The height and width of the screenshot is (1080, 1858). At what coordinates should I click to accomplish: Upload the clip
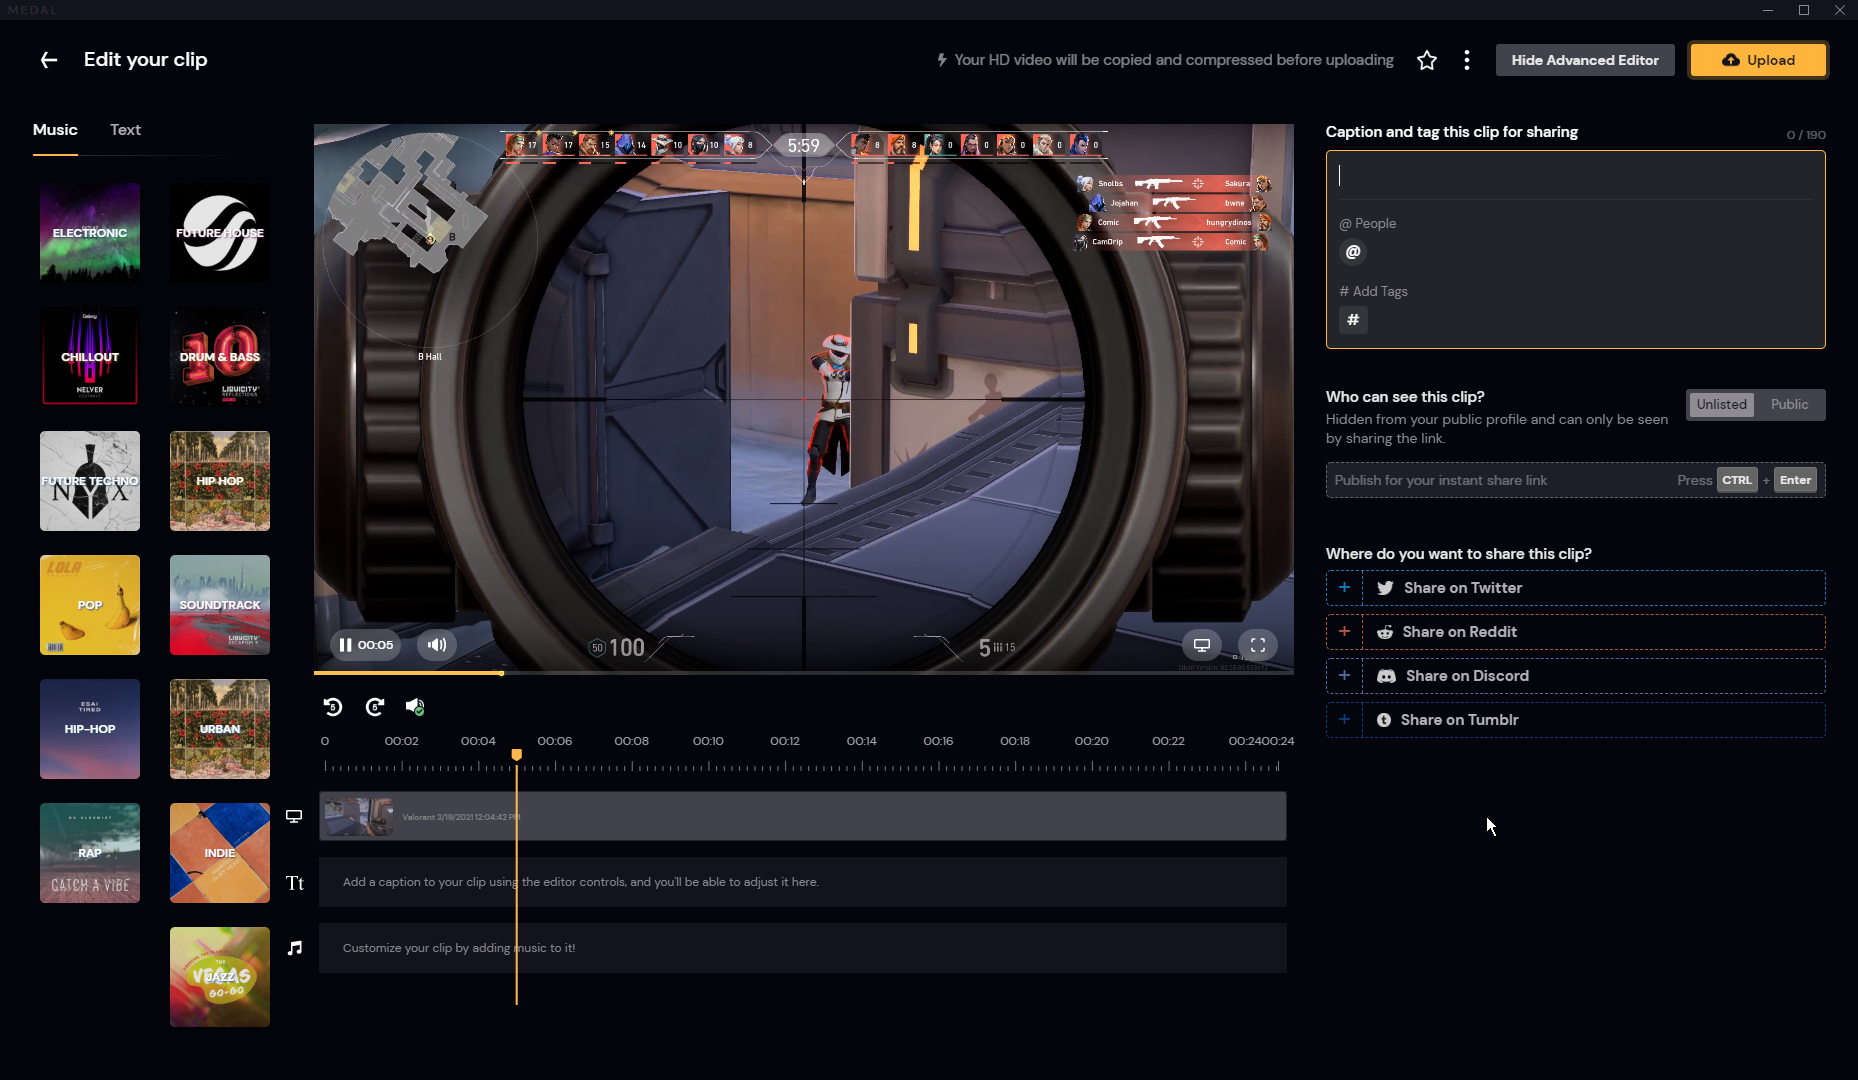pos(1758,60)
